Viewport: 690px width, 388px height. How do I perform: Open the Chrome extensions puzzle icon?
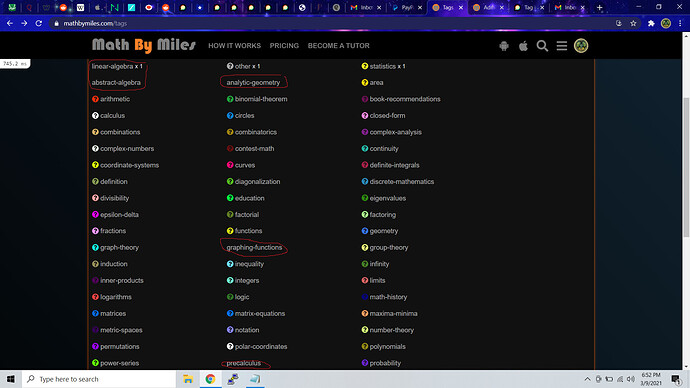coord(651,23)
